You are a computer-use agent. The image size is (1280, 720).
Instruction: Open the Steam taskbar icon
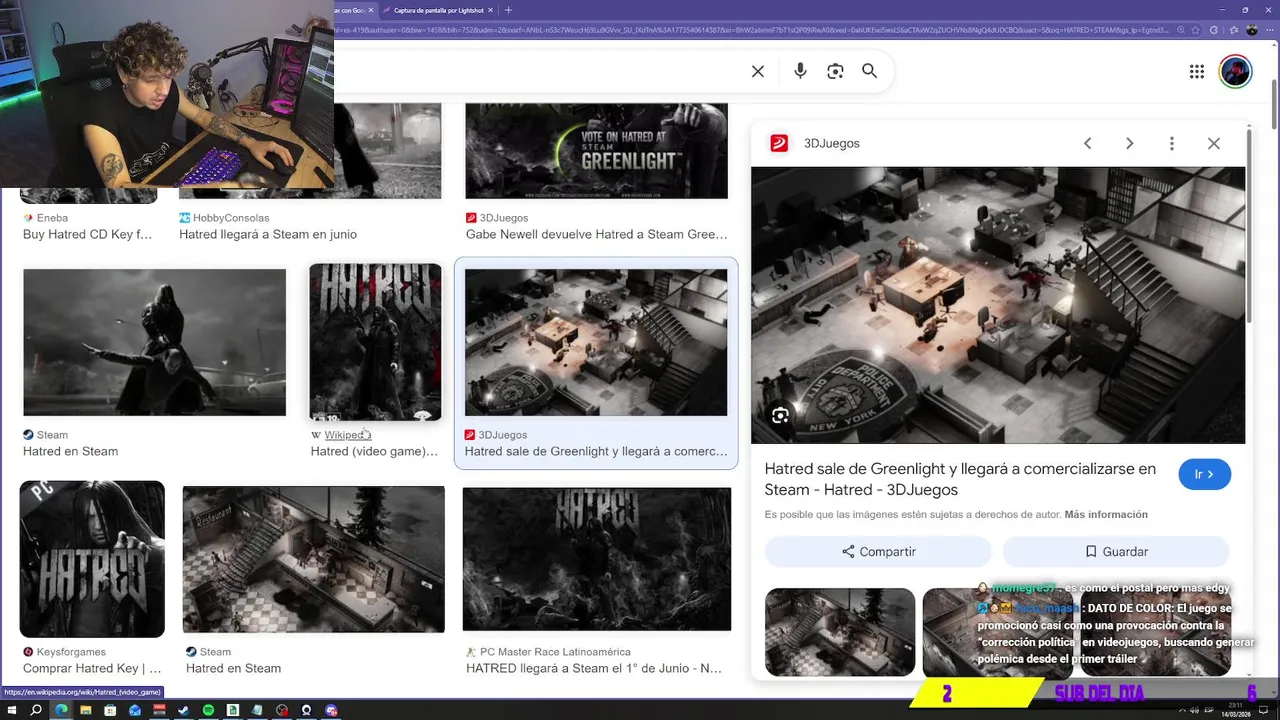[183, 710]
